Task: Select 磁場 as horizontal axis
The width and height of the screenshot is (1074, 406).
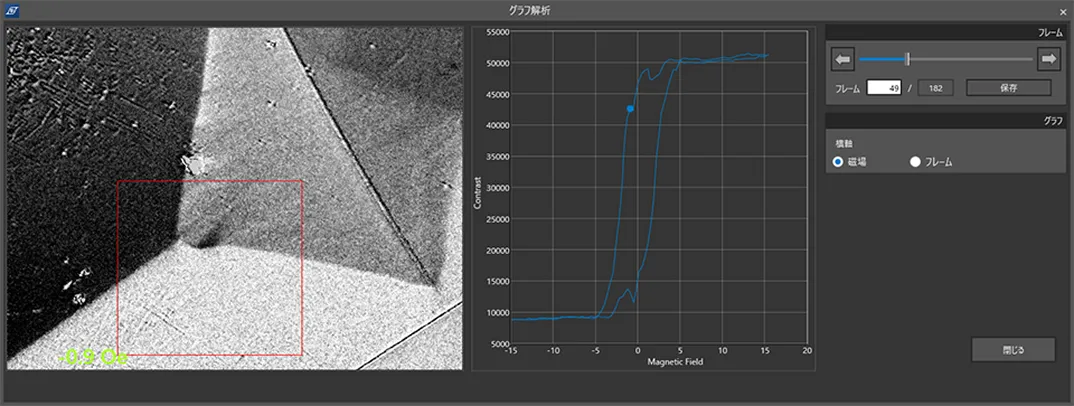Action: point(838,162)
